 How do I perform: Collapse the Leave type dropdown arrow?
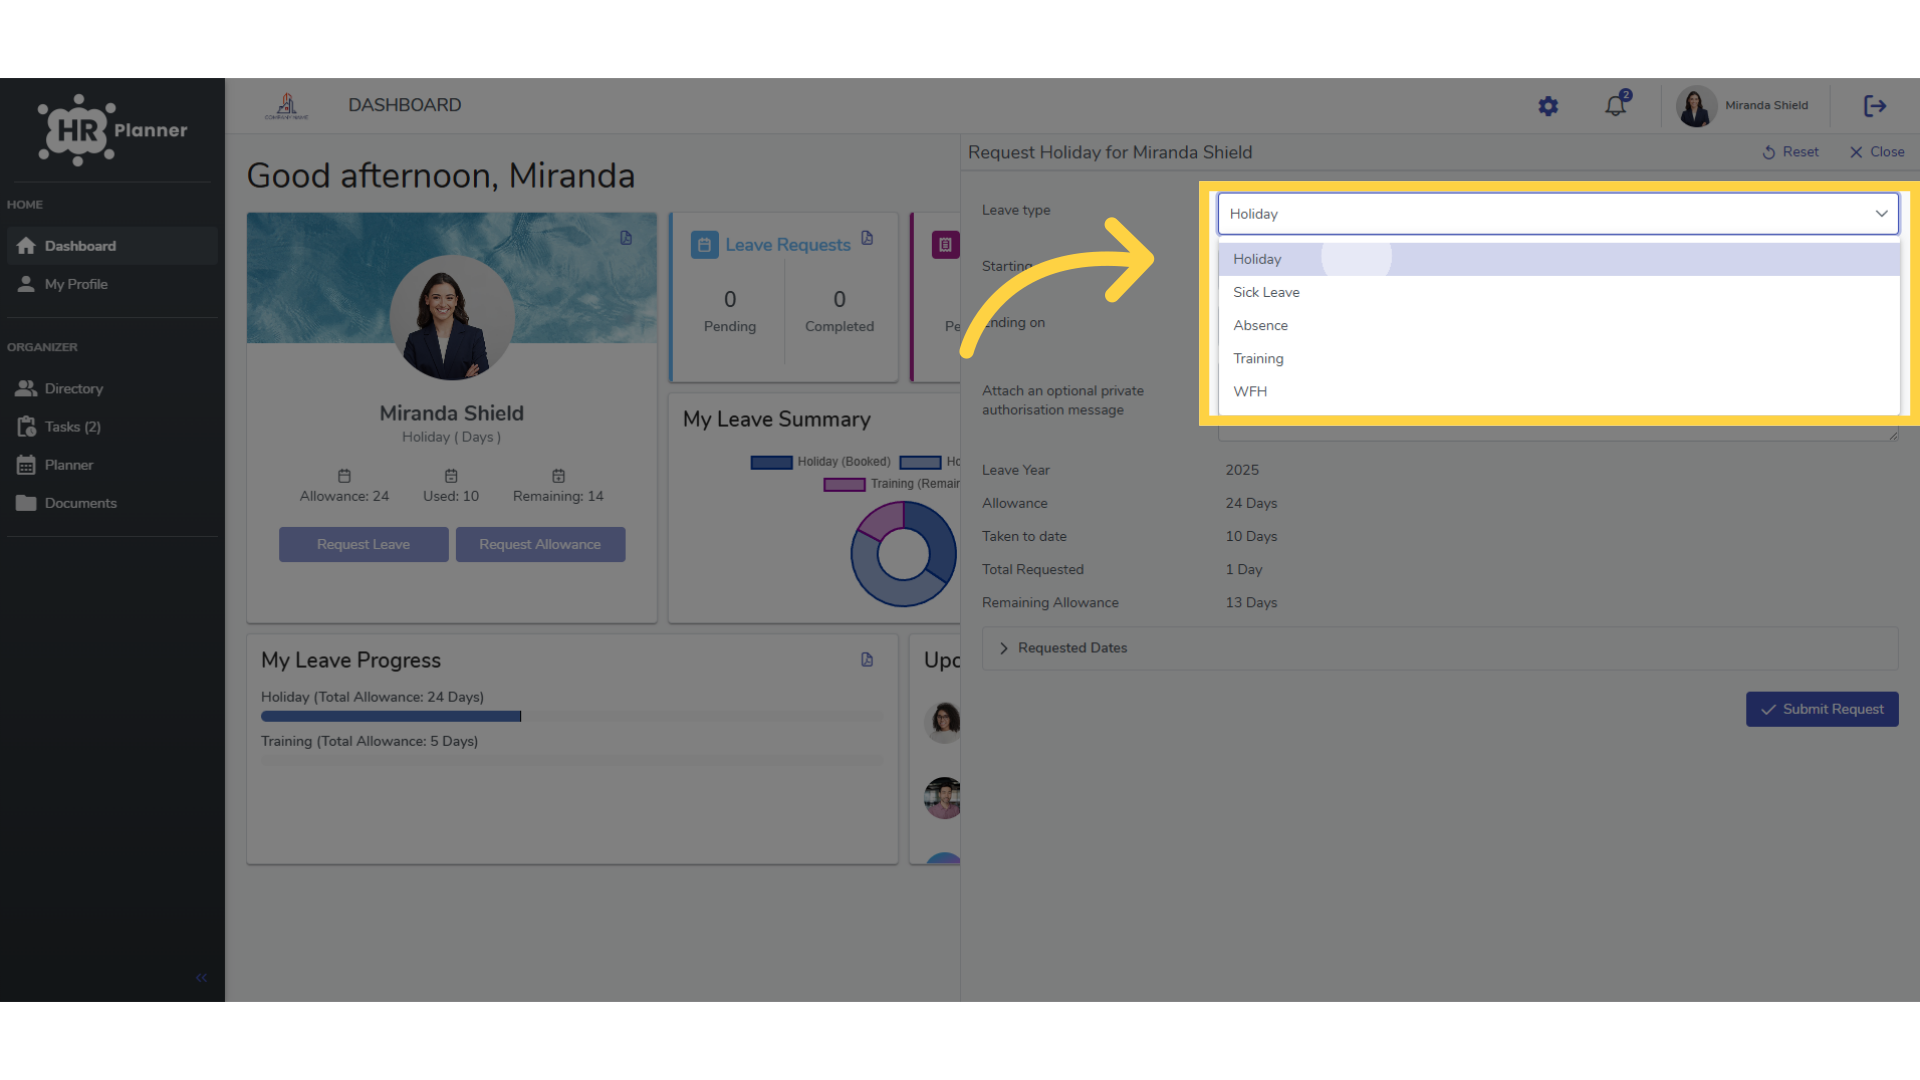coord(1881,214)
